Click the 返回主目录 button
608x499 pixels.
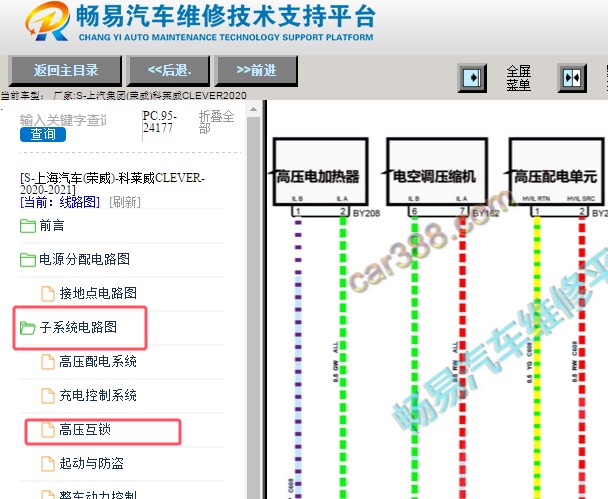[65, 71]
